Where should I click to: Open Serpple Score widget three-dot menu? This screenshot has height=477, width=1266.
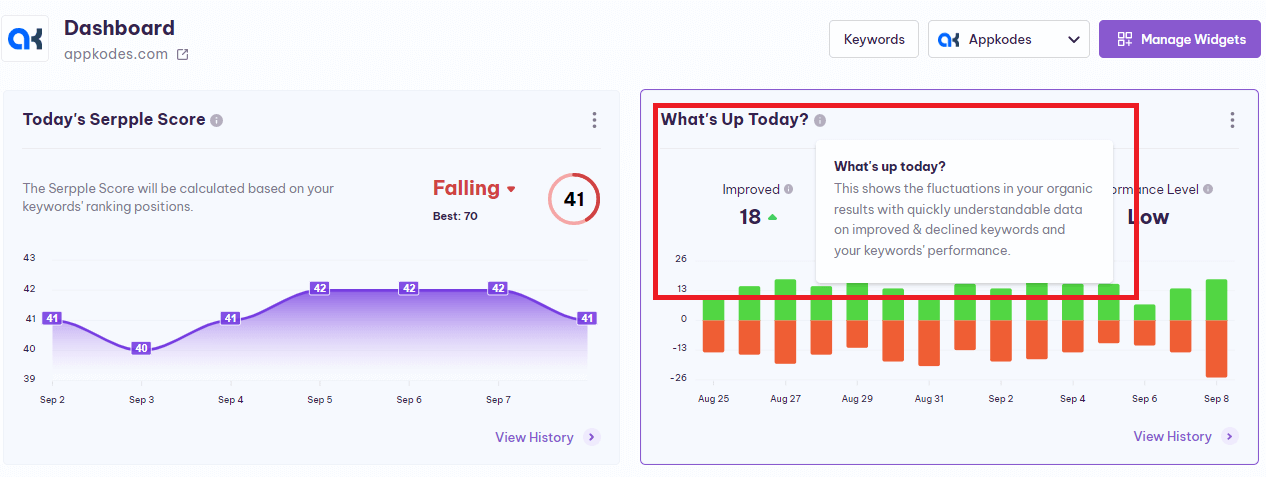coord(594,120)
